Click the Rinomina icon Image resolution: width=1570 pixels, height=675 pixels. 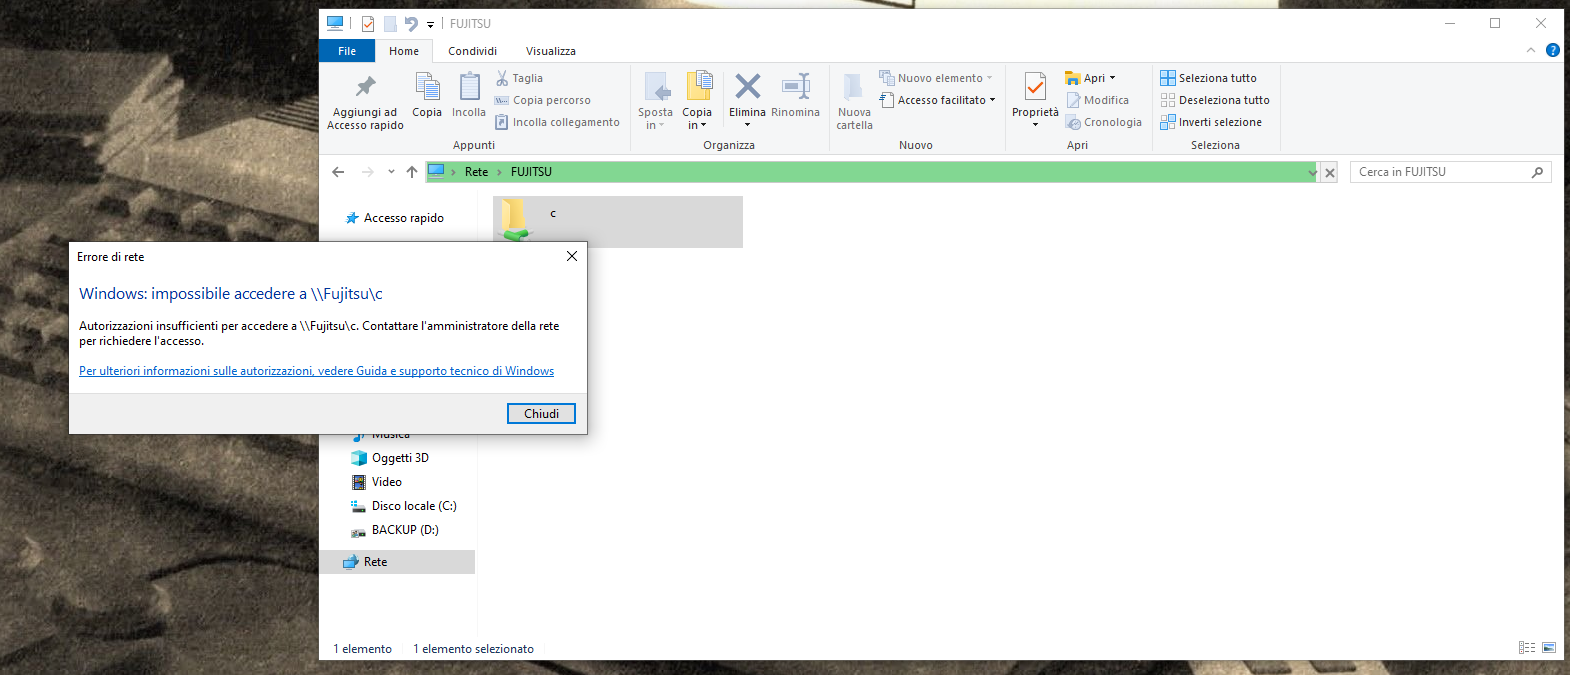[x=795, y=86]
